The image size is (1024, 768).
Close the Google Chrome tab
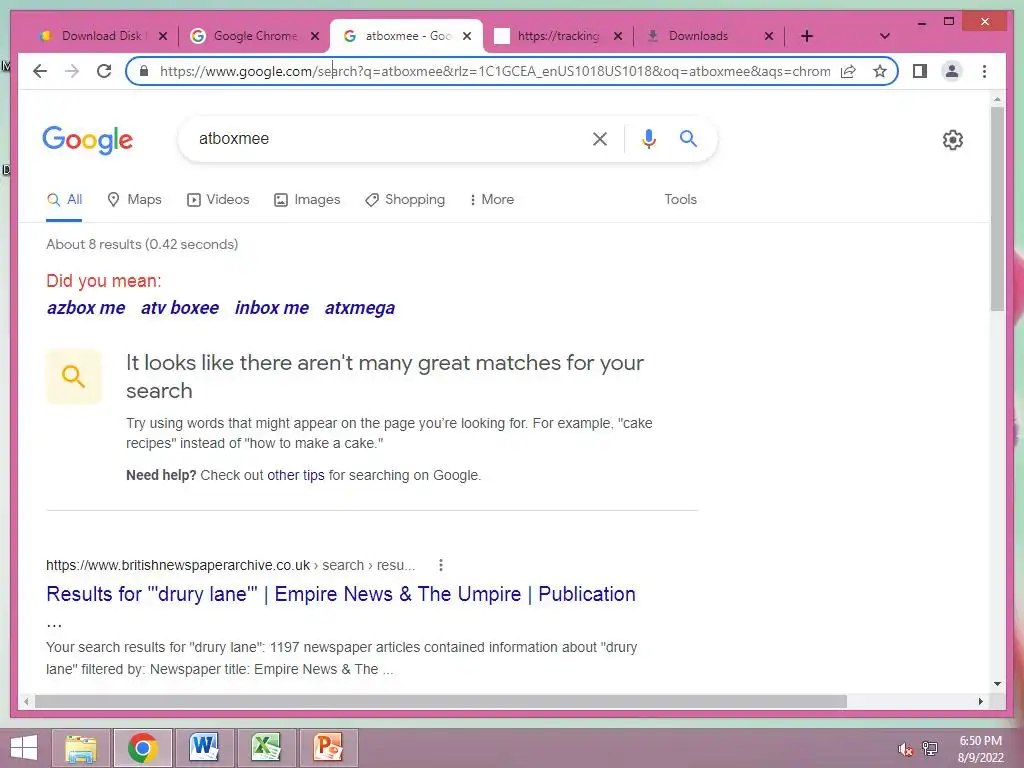tap(315, 36)
